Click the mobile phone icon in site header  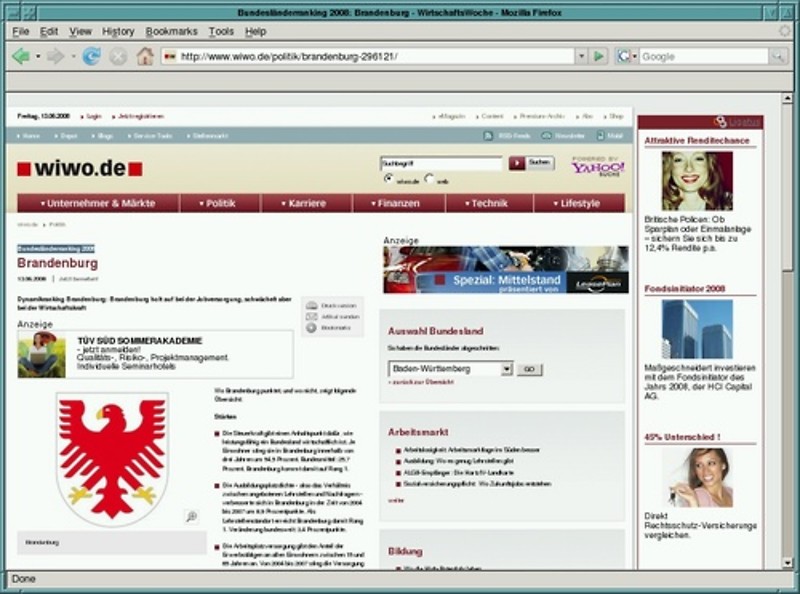point(601,136)
